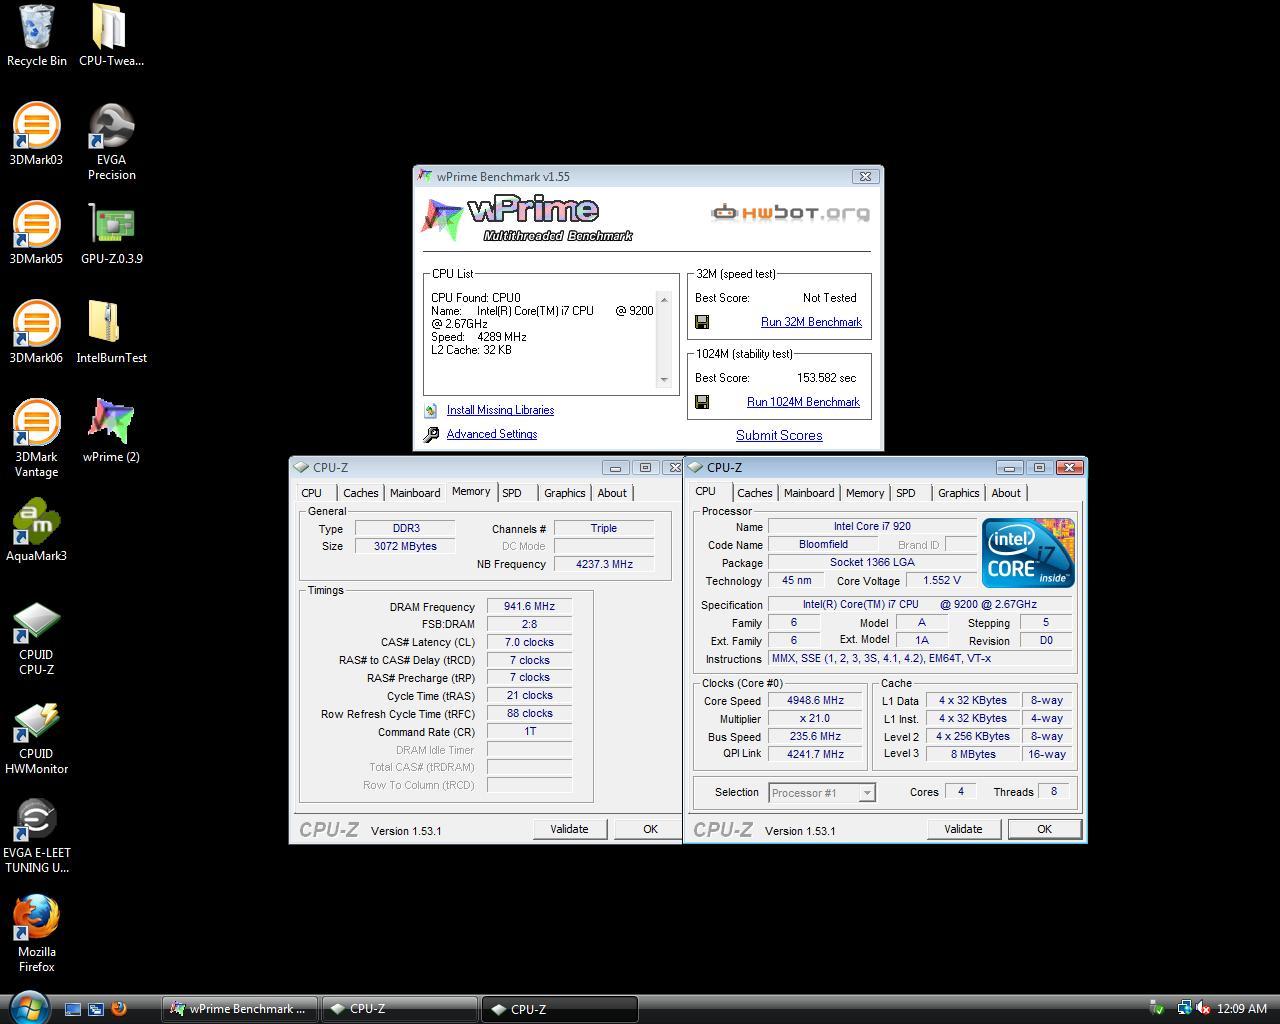Open the CPU-Tweak folder icon
Screen dimensions: 1280x1024
point(111,35)
